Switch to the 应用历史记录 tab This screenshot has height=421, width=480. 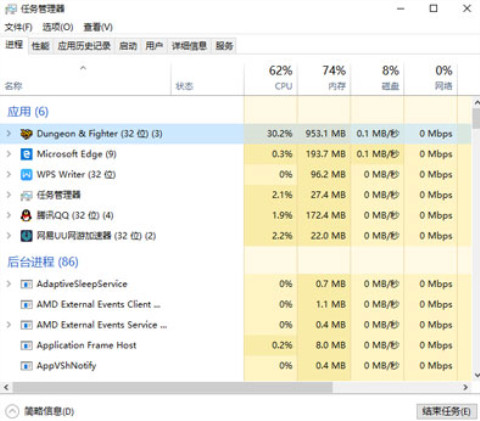pos(84,46)
